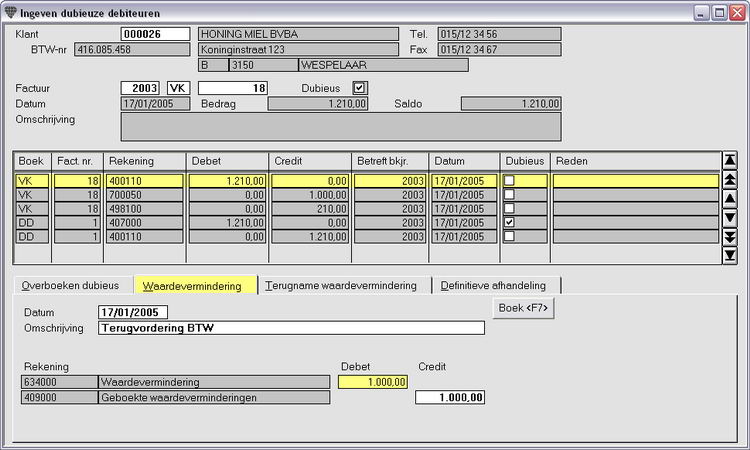Click the application icon in title bar
The image size is (750, 450).
[x=11, y=12]
